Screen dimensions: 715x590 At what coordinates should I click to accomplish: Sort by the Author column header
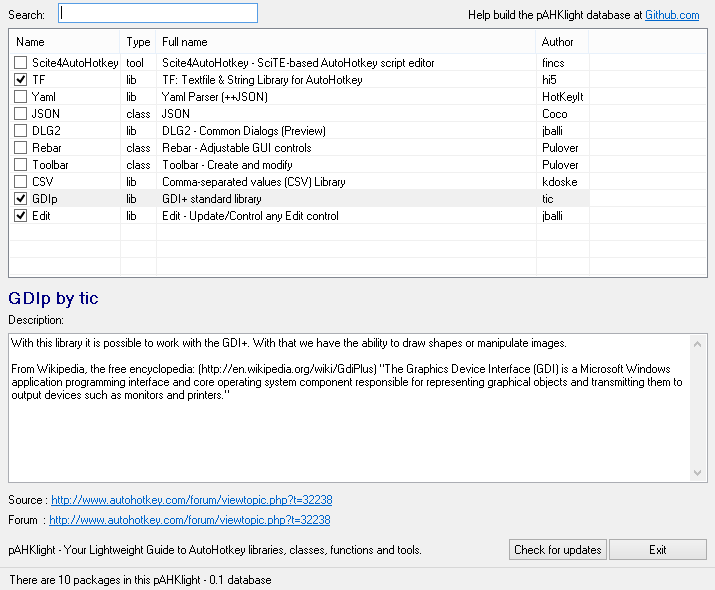[562, 42]
